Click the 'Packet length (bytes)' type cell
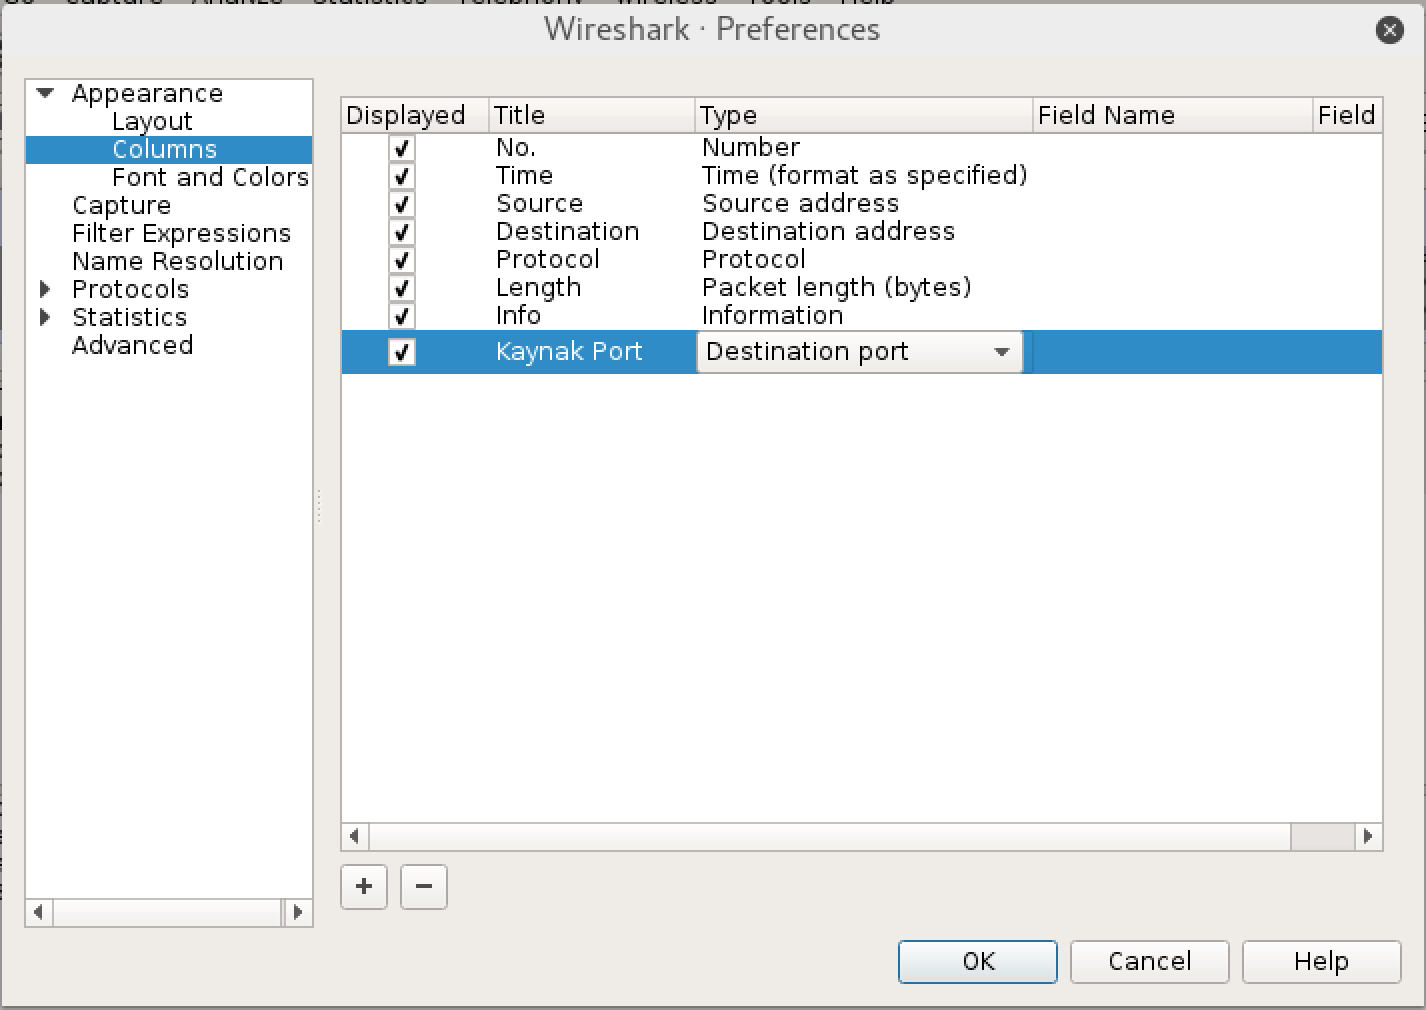Screen dimensions: 1426x1010 [836, 287]
